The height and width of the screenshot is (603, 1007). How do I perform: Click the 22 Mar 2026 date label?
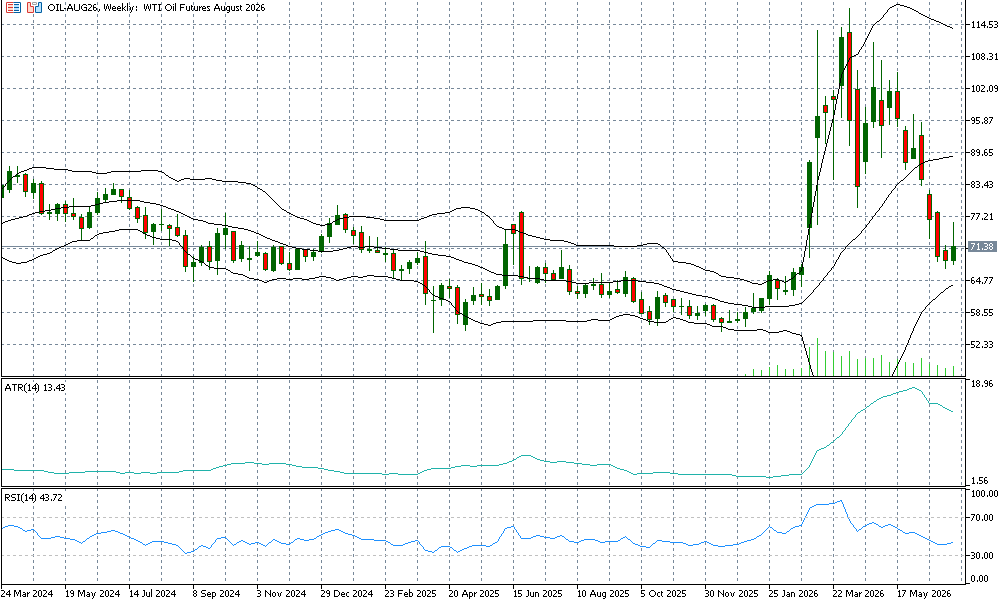[x=859, y=593]
